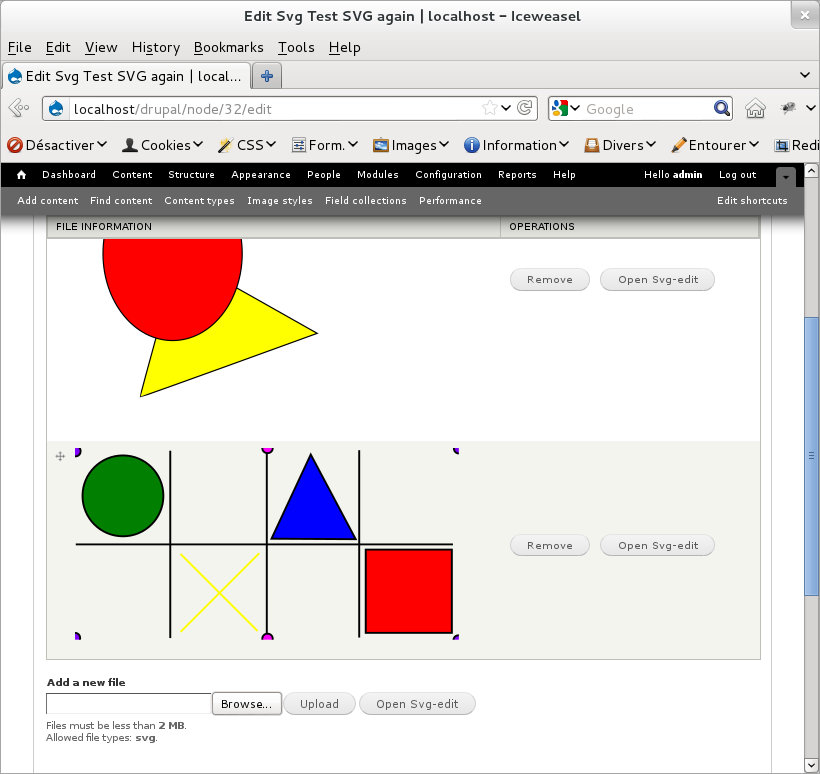The height and width of the screenshot is (774, 820).
Task: Expand the Cookies developer menu
Action: 163,145
